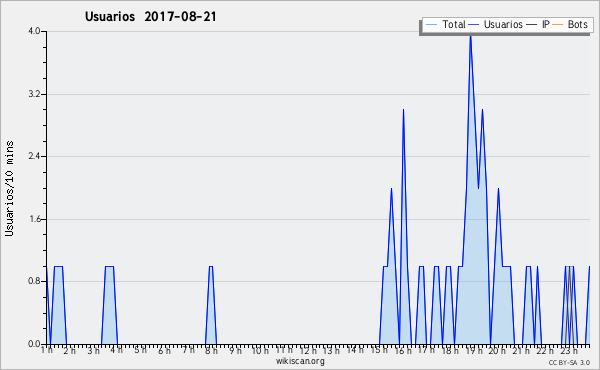Click the light blue Total legend line

431,25
